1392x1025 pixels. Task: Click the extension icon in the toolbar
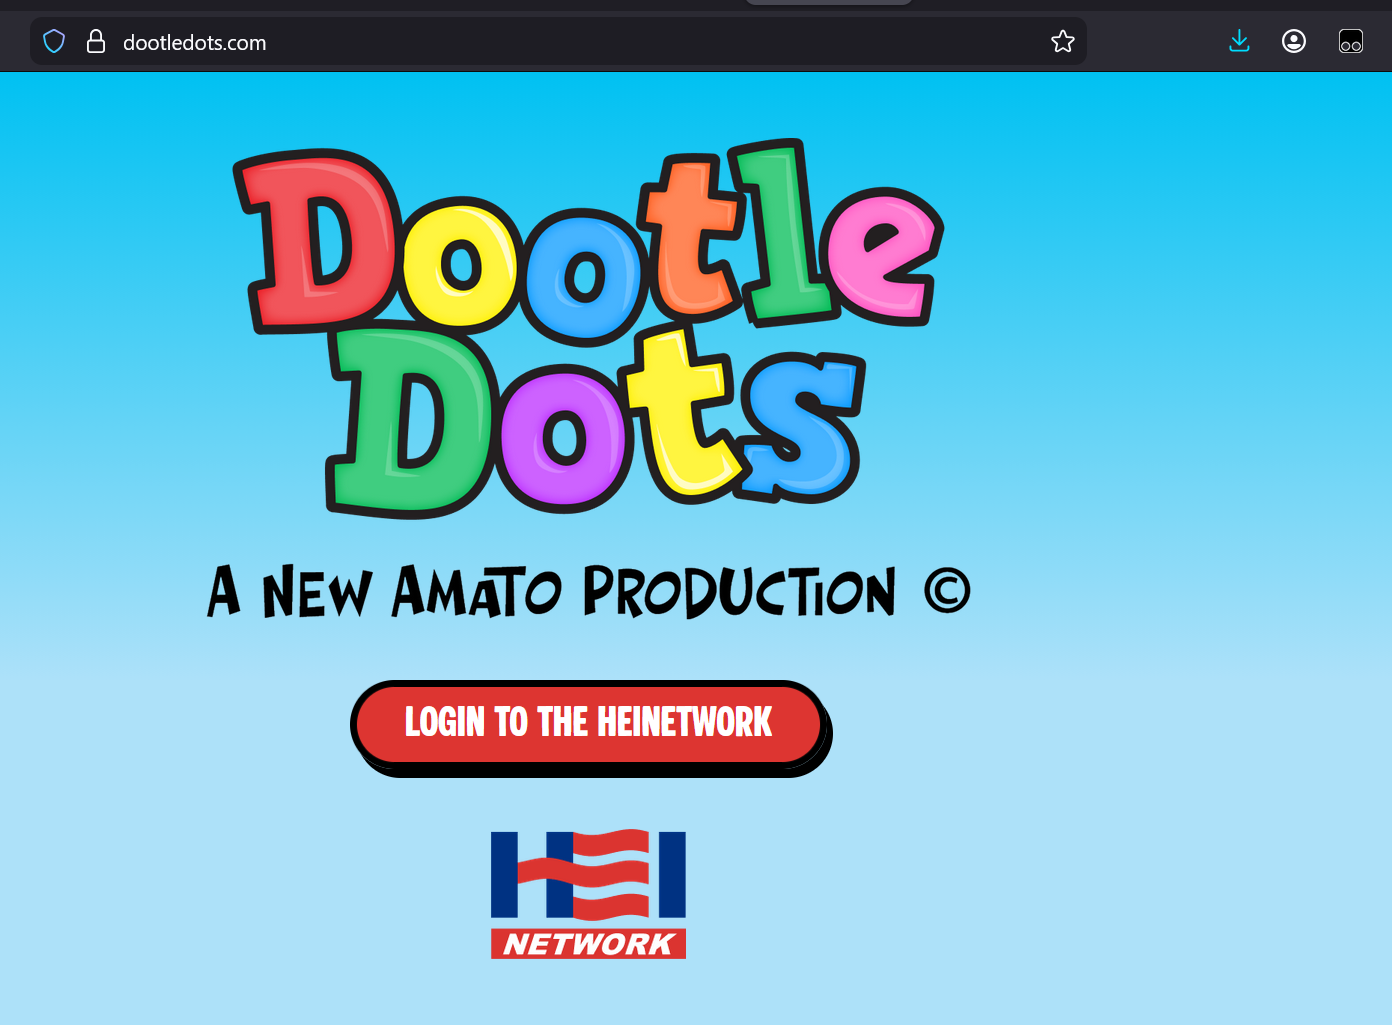[x=1351, y=41]
